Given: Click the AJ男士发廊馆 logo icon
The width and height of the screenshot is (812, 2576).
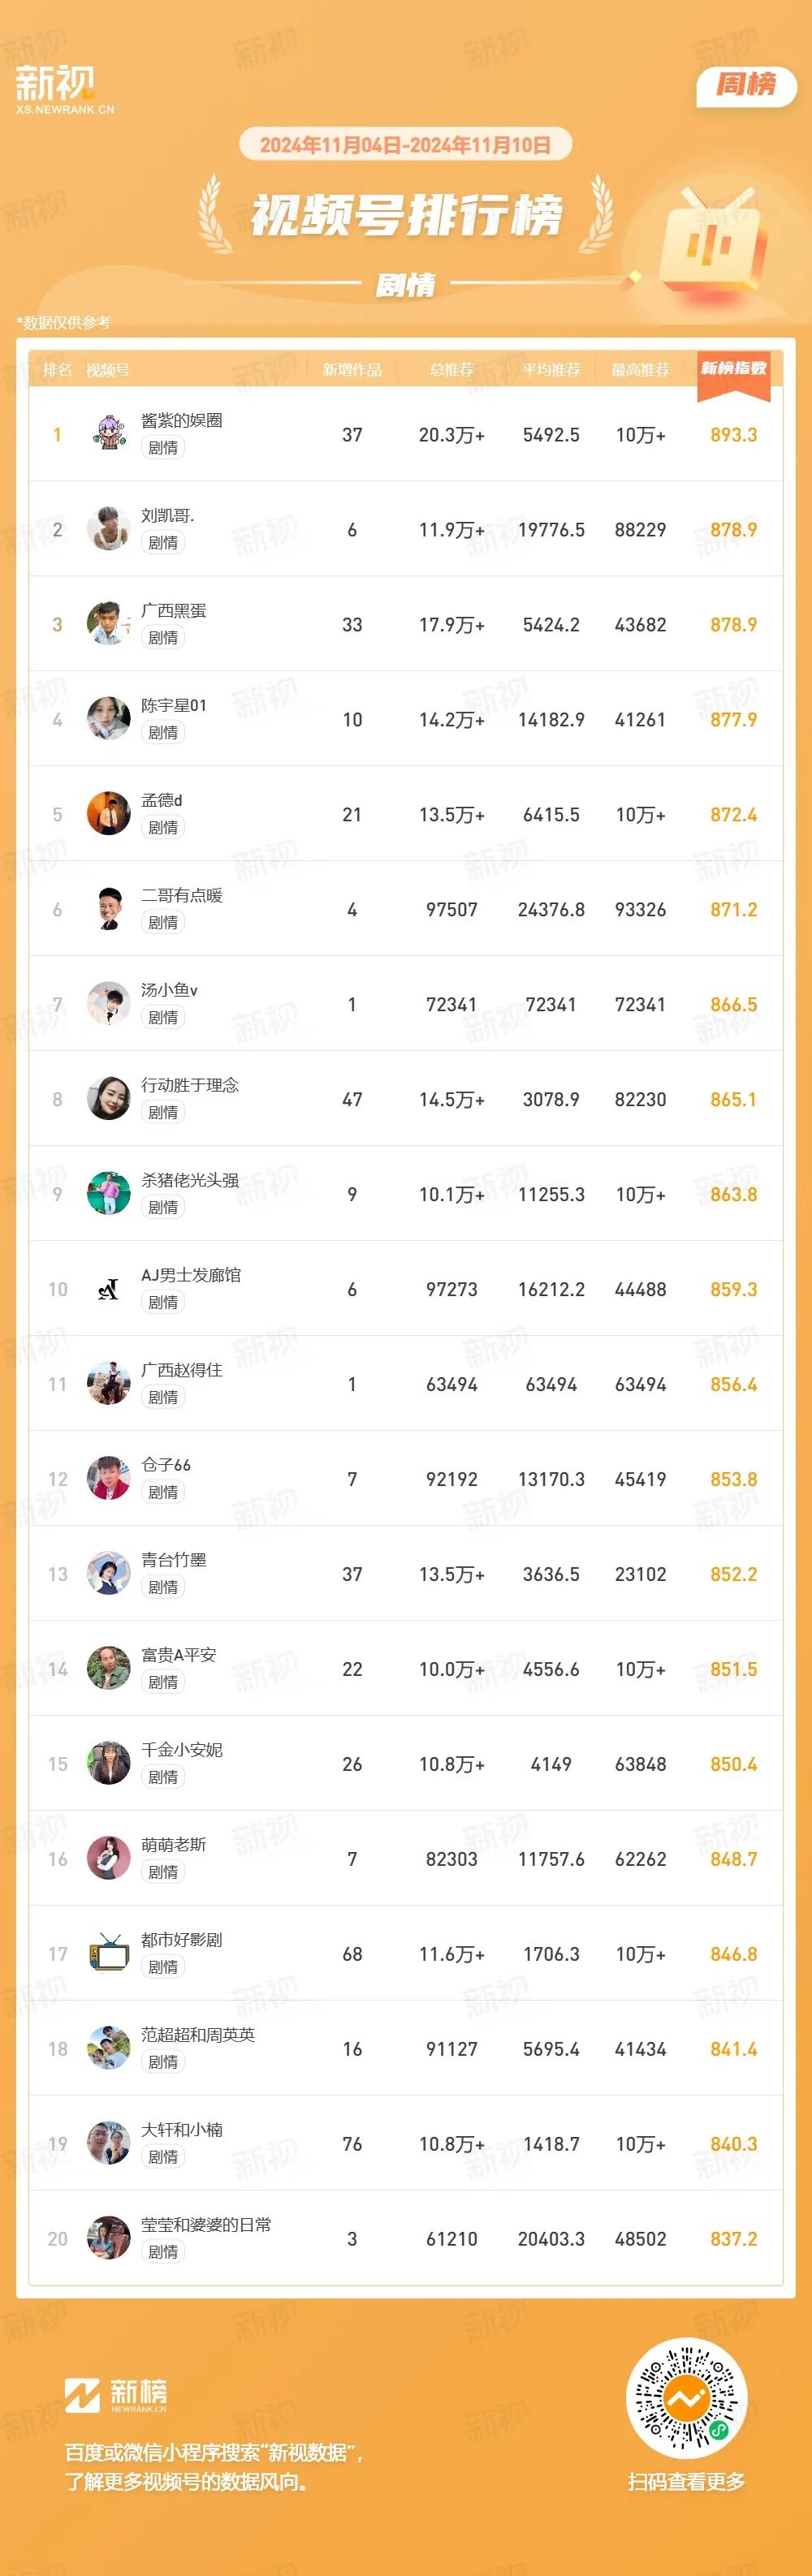Looking at the screenshot, I should [x=108, y=1289].
